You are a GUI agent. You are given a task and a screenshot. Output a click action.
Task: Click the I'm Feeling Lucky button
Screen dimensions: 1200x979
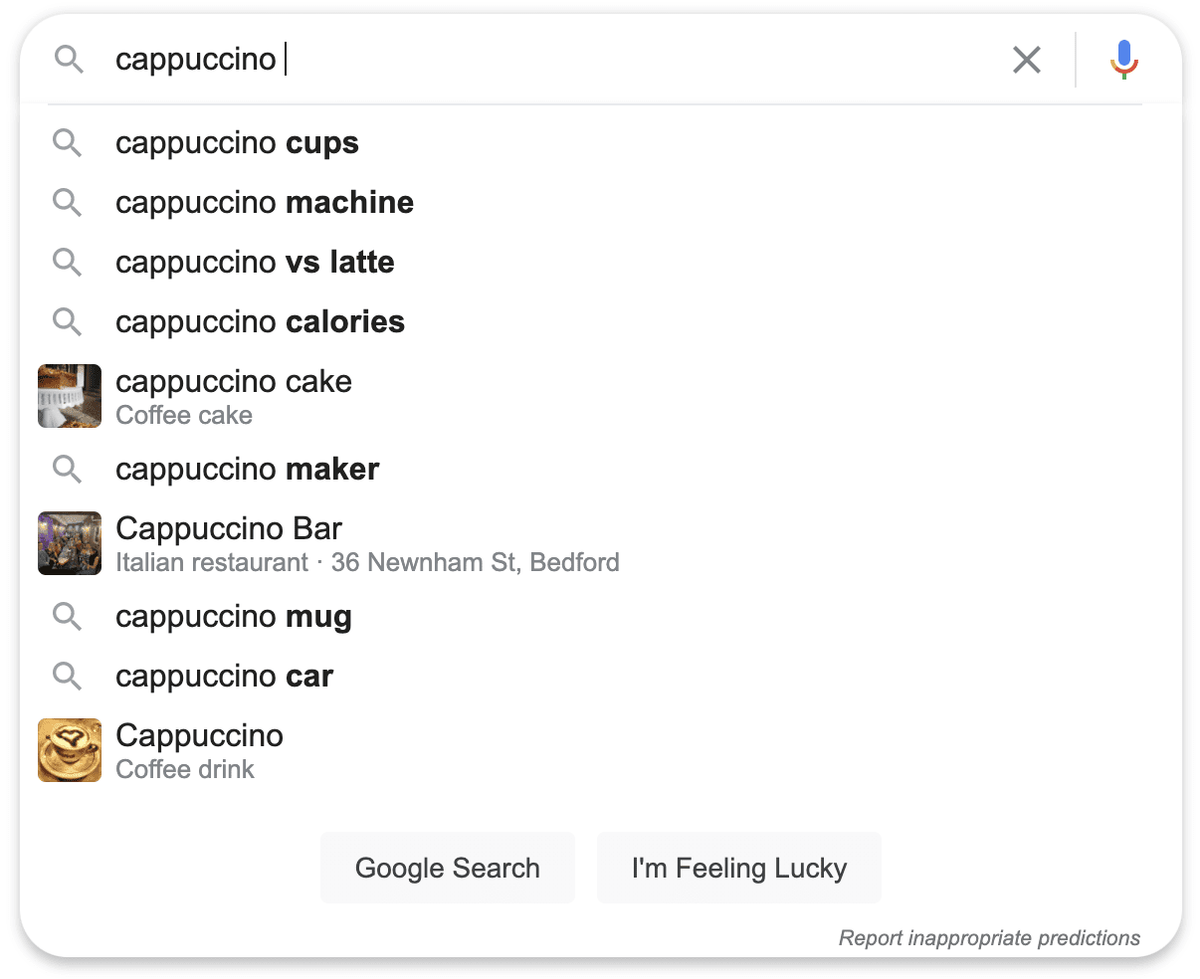(739, 868)
